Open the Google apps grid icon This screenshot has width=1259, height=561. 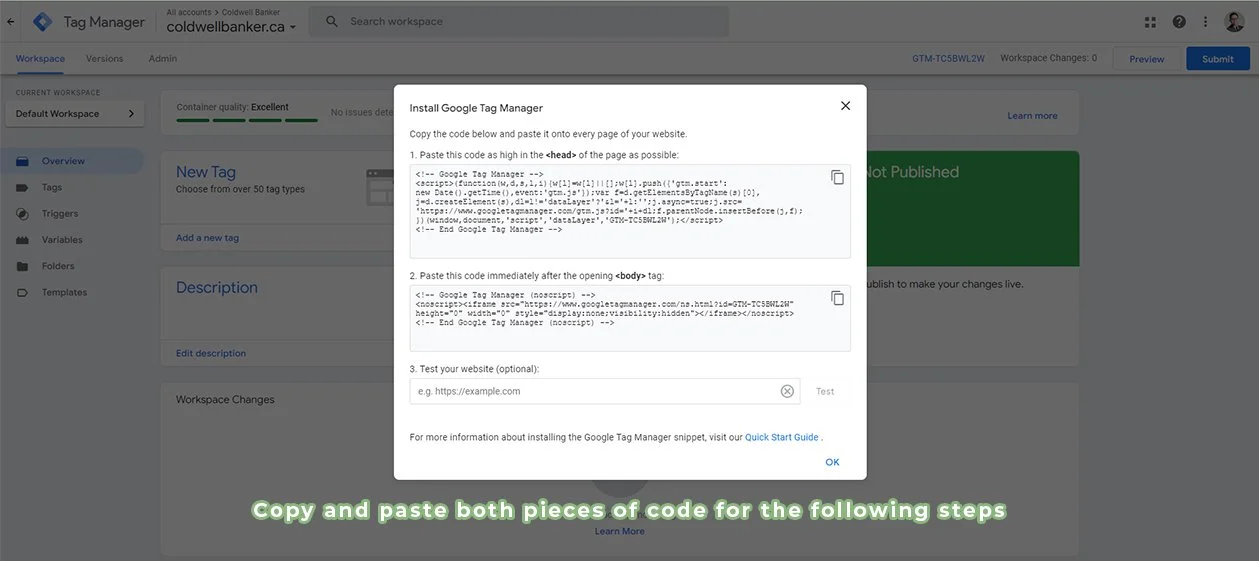pos(1151,21)
